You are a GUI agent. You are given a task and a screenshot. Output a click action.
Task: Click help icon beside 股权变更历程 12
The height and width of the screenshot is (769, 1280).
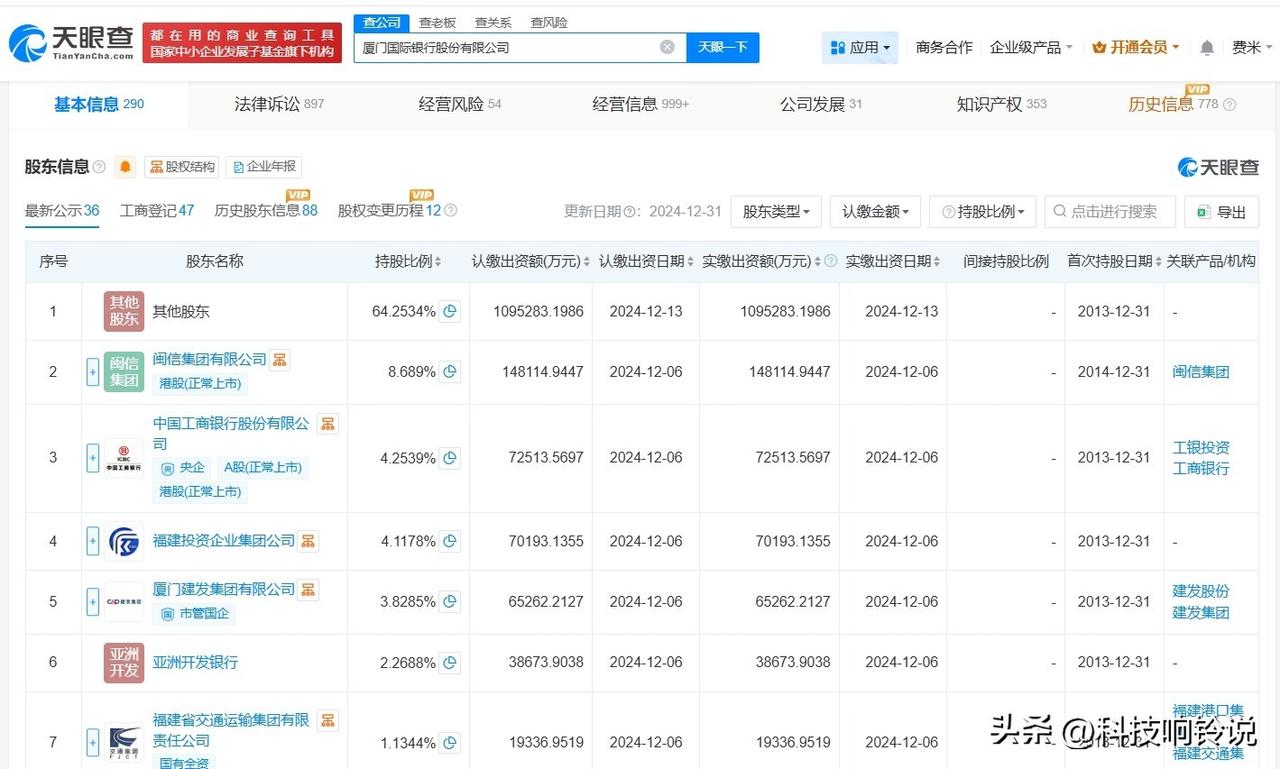pos(450,211)
